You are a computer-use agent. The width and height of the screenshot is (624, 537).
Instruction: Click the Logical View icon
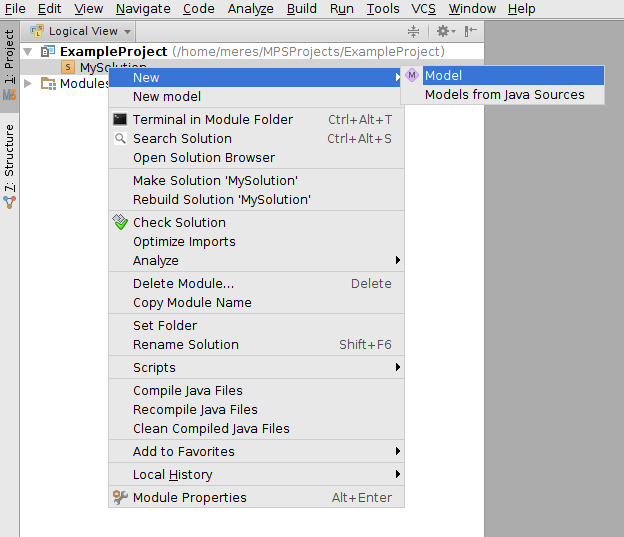click(x=37, y=31)
